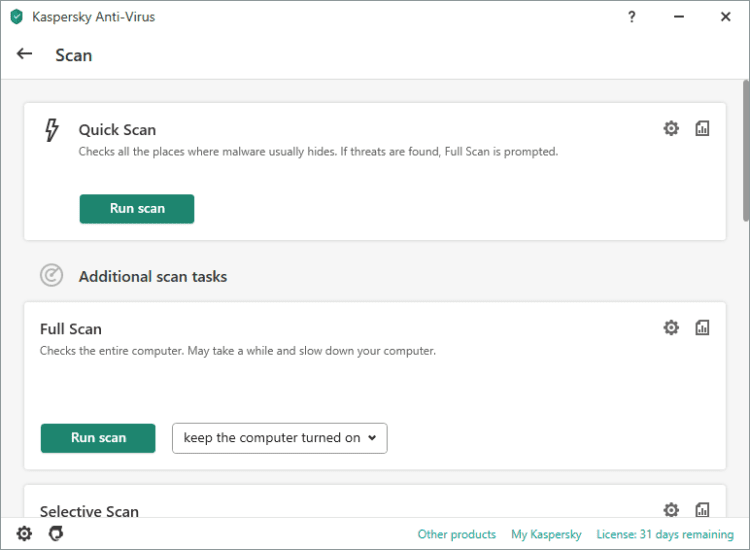This screenshot has height=550, width=750.
Task: Open settings gear in bottom bar
Action: [24, 534]
